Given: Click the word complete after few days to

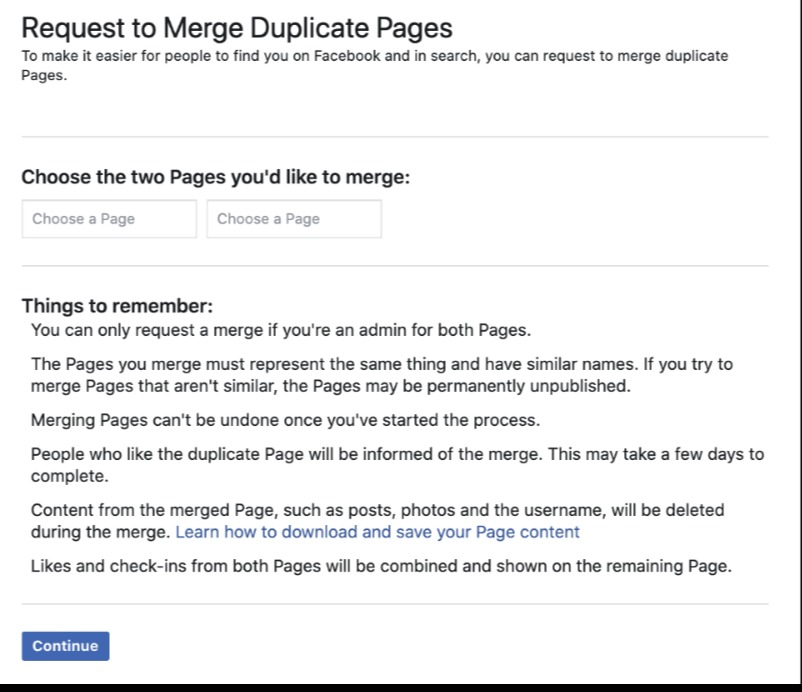Looking at the screenshot, I should pyautogui.click(x=70, y=476).
